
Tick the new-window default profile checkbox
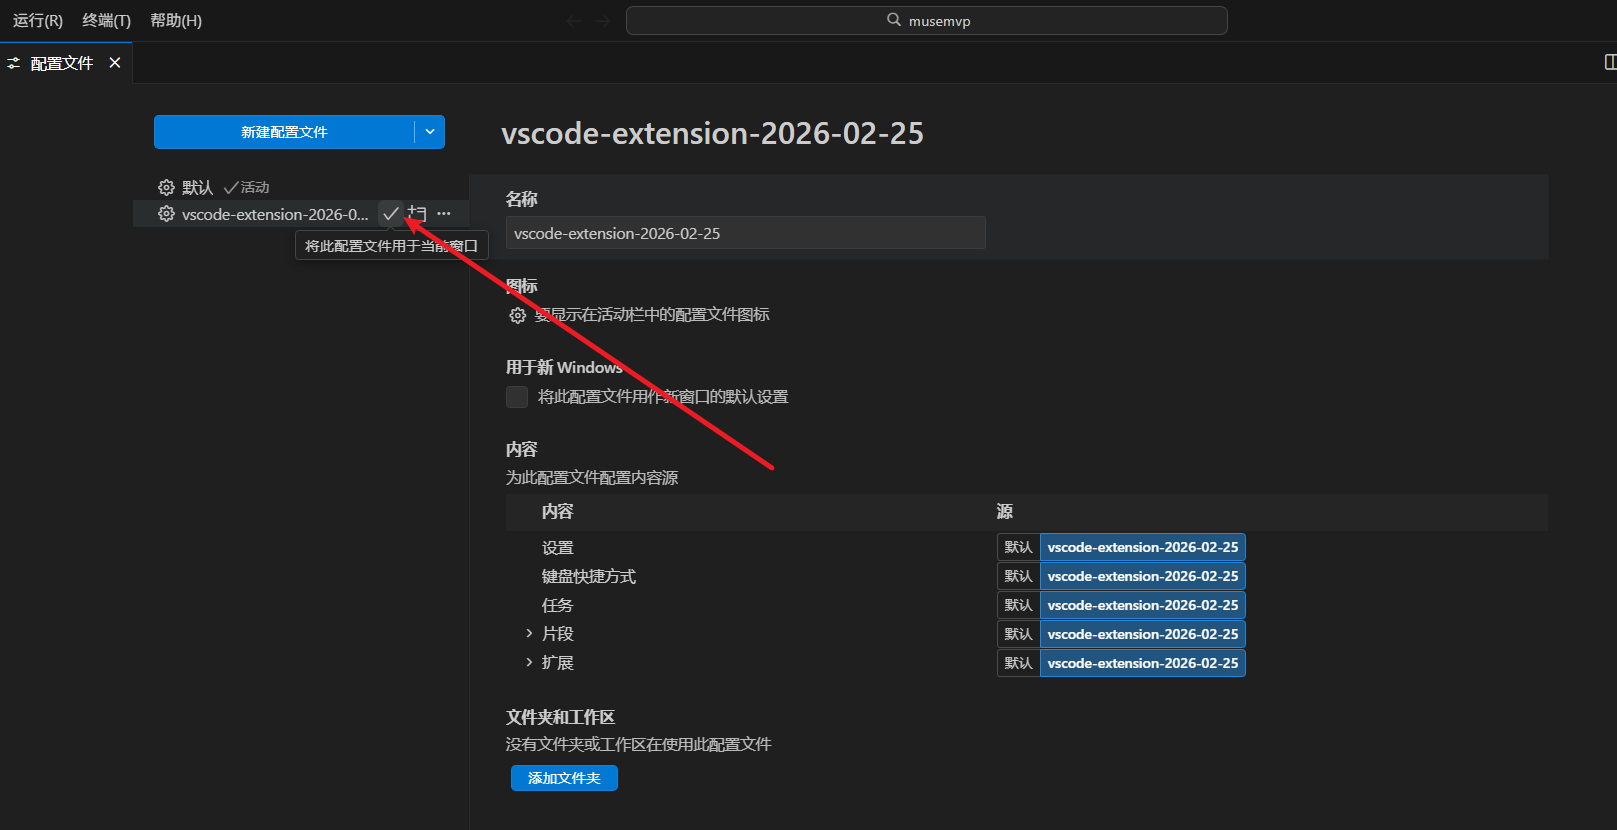[x=517, y=397]
